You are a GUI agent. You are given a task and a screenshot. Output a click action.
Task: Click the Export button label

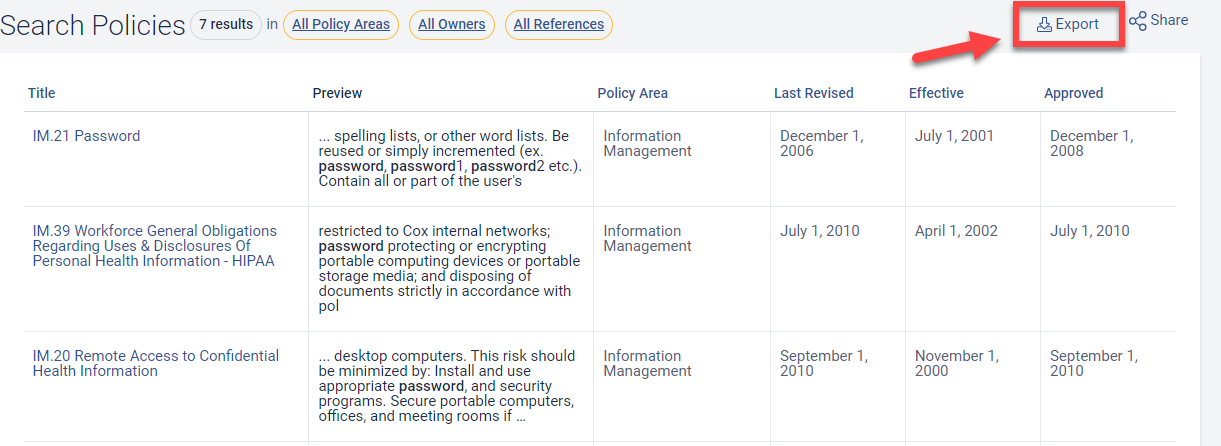(x=1077, y=25)
